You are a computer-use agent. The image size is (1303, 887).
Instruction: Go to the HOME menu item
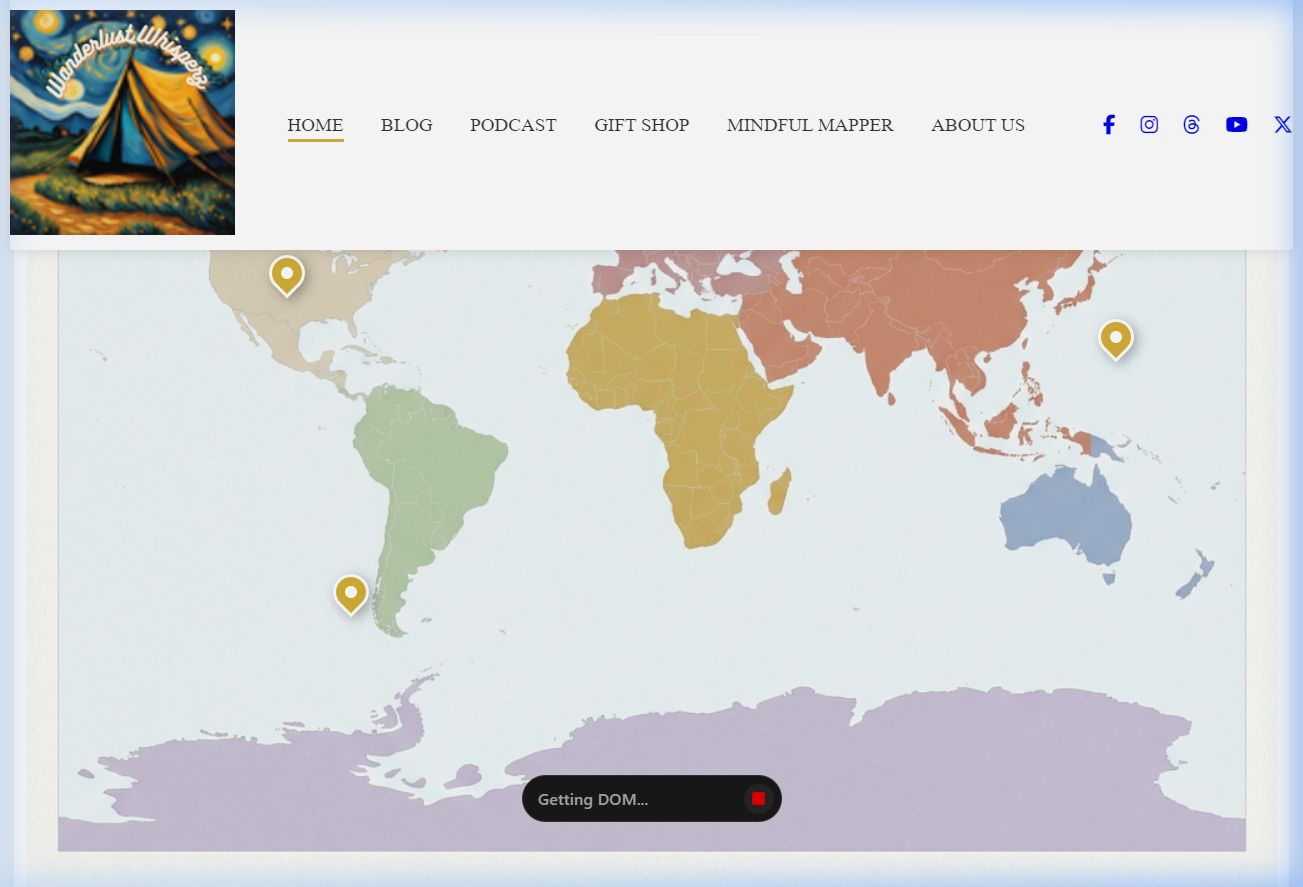point(315,125)
